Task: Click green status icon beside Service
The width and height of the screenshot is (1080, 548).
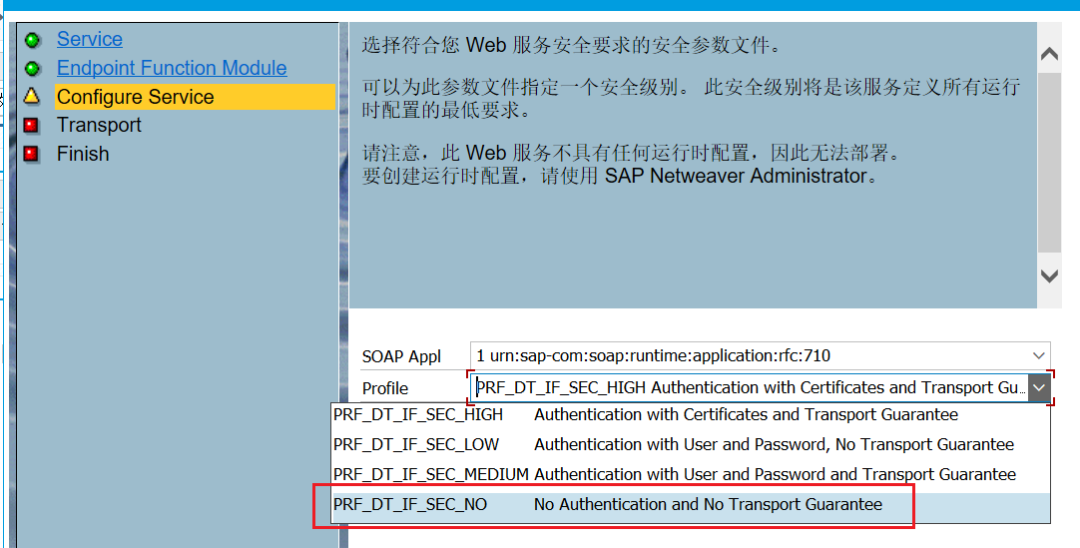Action: click(x=32, y=40)
